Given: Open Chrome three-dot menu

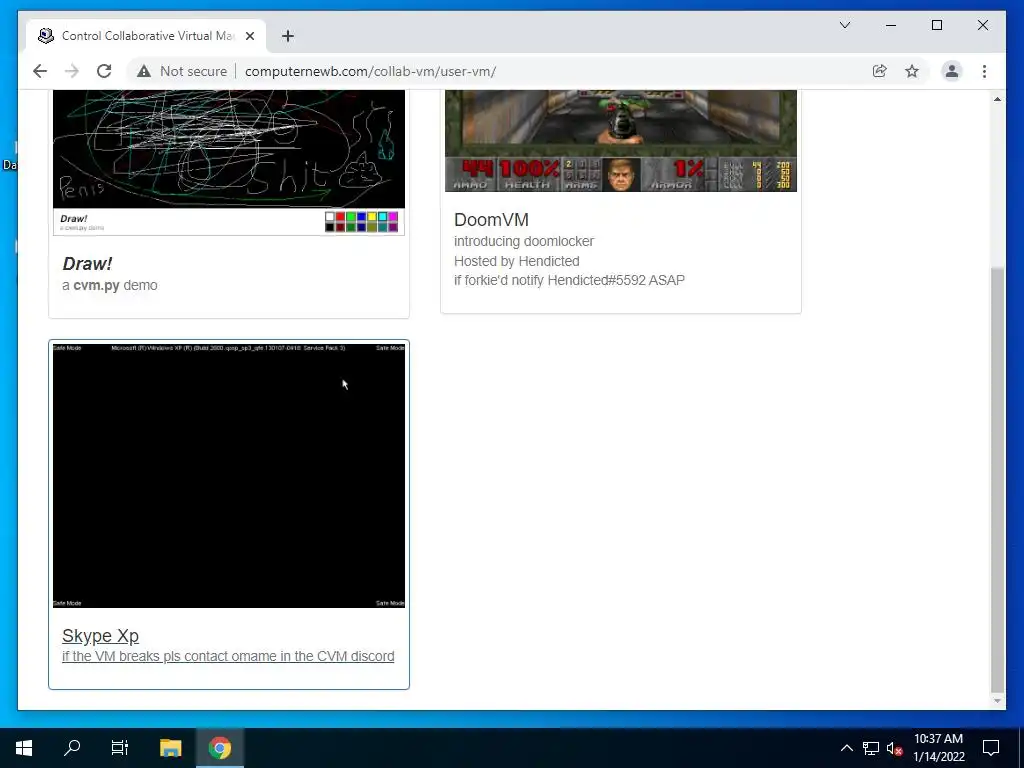Looking at the screenshot, I should click(x=984, y=71).
